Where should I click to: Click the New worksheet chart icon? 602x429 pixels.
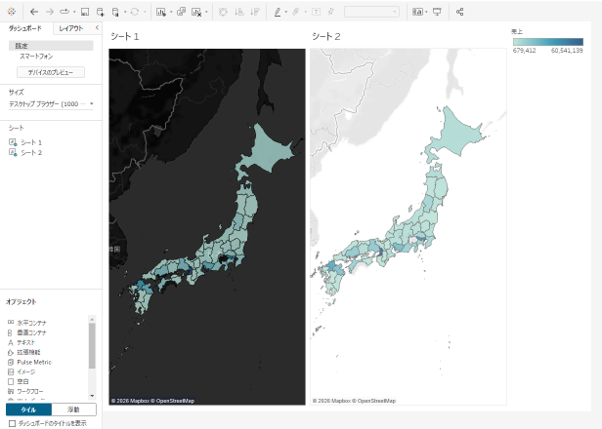coord(161,12)
